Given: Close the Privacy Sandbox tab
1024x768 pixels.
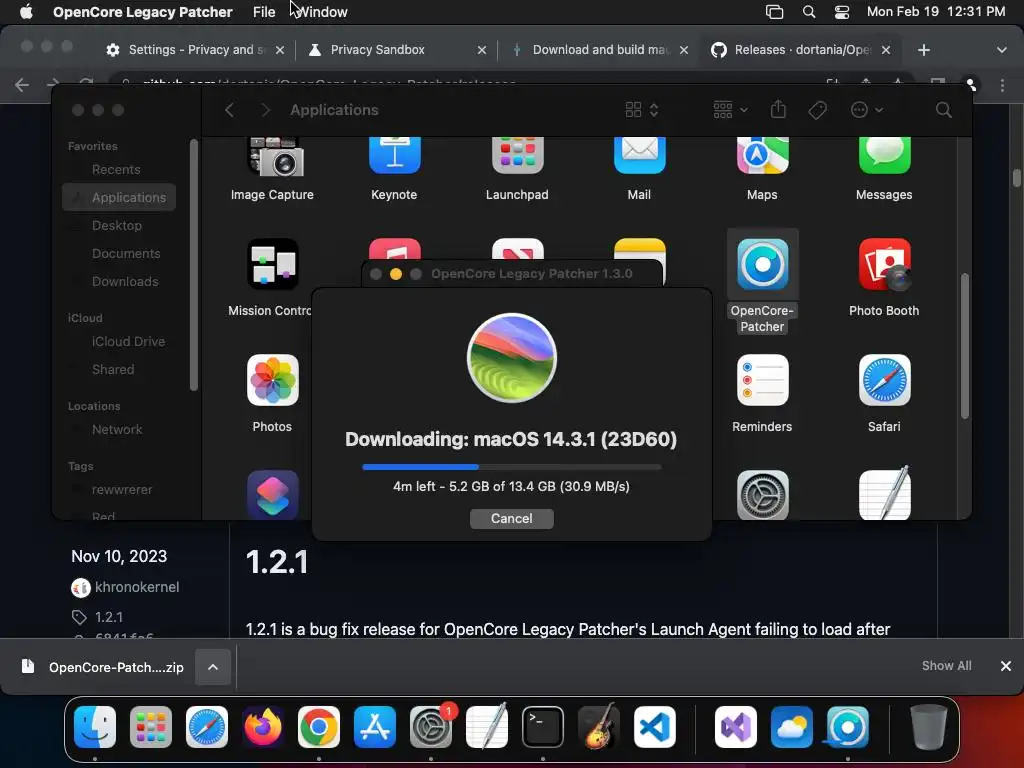Looking at the screenshot, I should click(481, 50).
